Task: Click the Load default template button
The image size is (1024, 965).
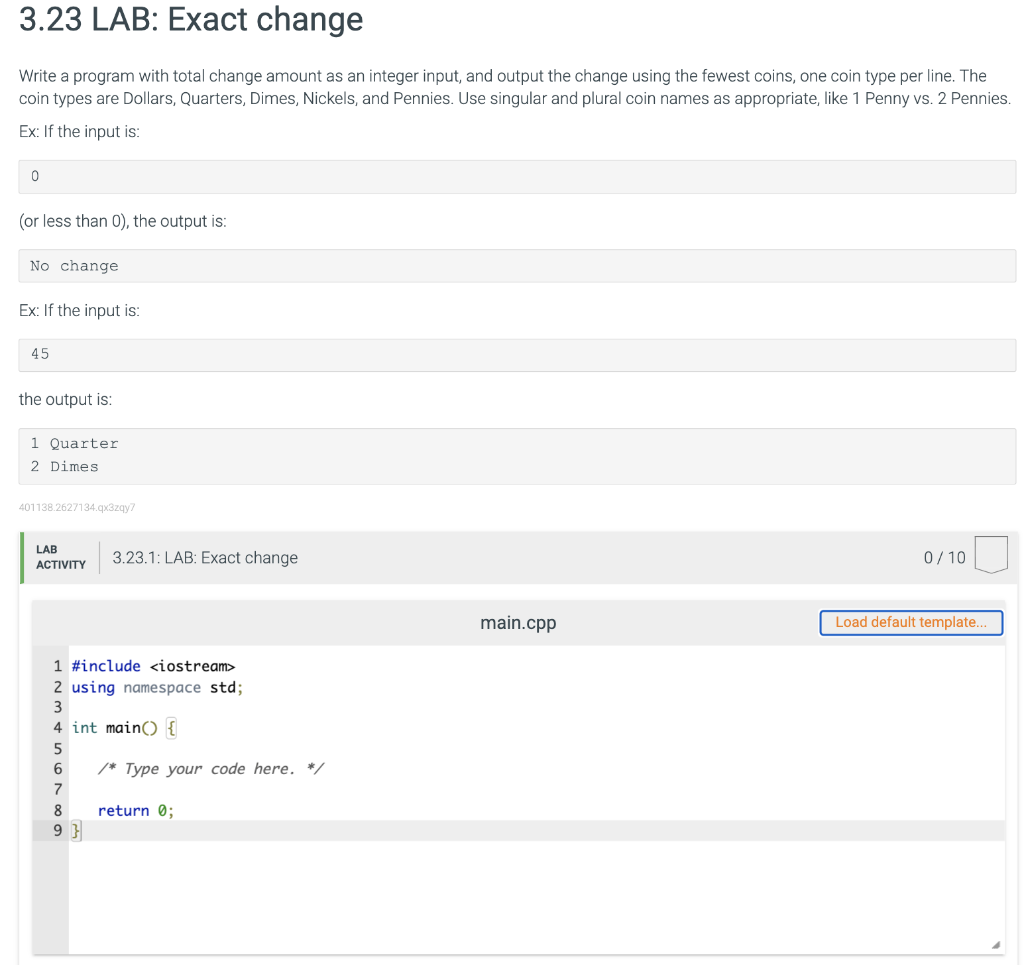Action: tap(911, 622)
